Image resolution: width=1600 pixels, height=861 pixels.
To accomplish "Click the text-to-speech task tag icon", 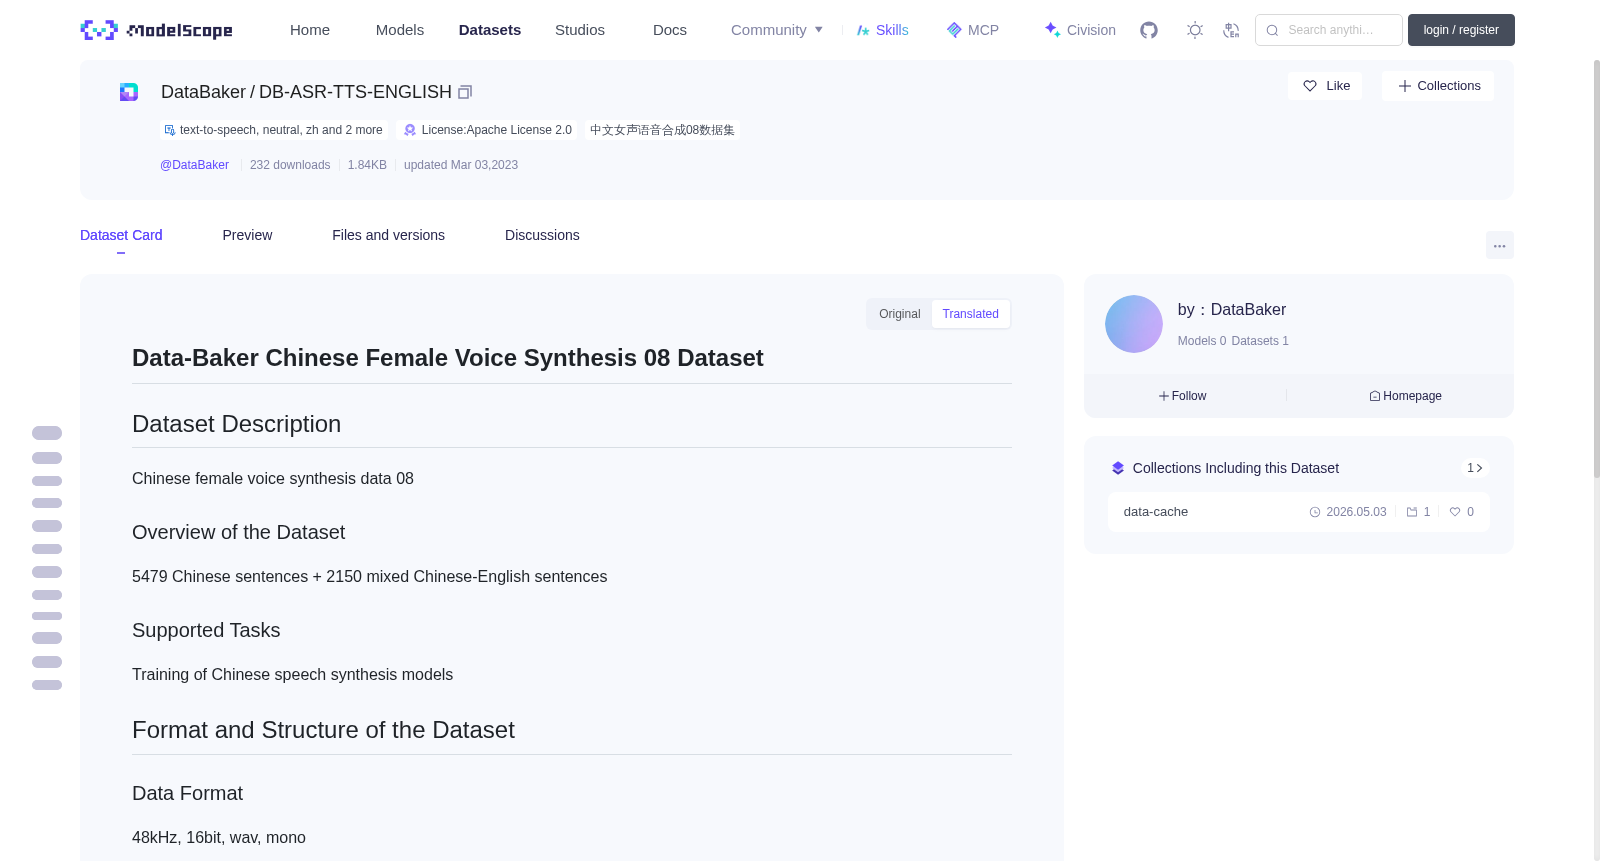I will coord(170,130).
